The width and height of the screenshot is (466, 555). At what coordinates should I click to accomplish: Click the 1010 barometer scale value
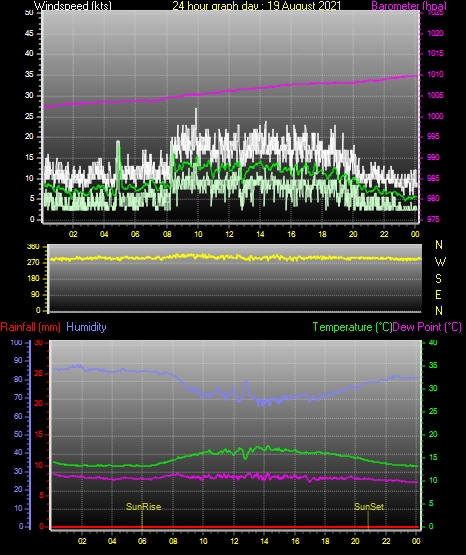[436, 74]
